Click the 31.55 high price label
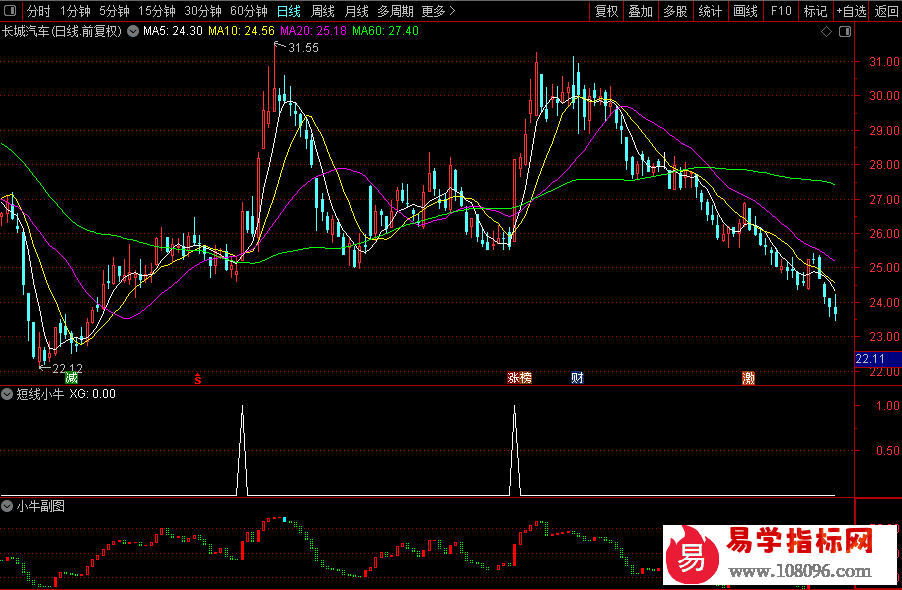Viewport: 902px width, 590px height. [303, 48]
